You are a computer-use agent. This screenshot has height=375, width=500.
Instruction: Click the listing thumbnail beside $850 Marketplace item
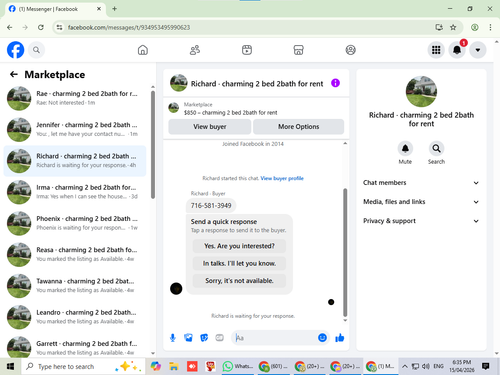(x=173, y=108)
